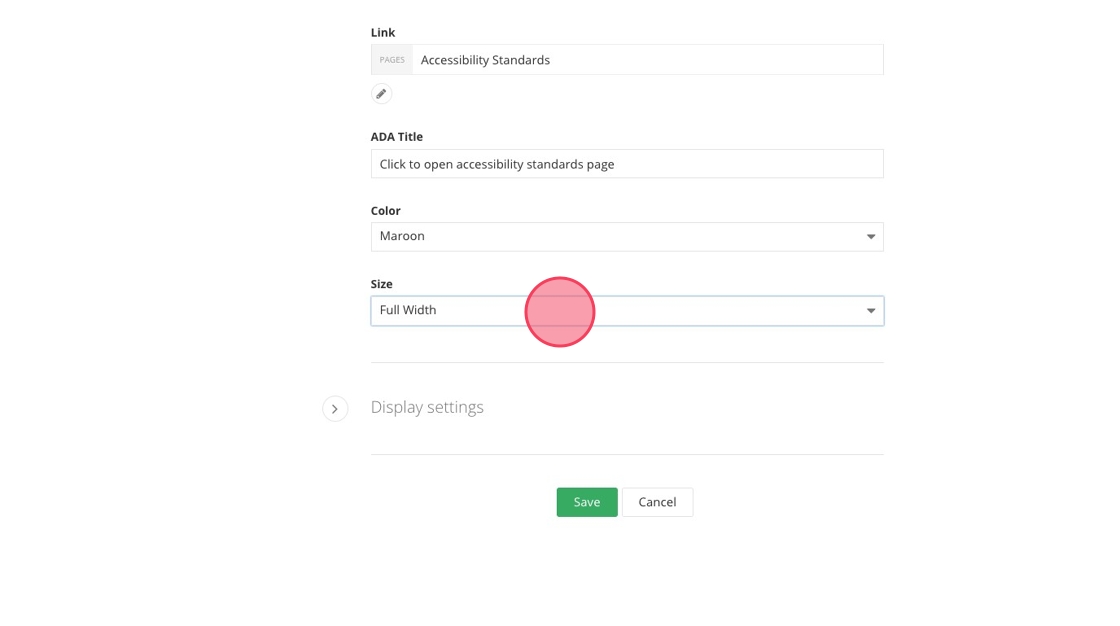
Task: Click the Accessibility Standards link field
Action: tap(647, 60)
